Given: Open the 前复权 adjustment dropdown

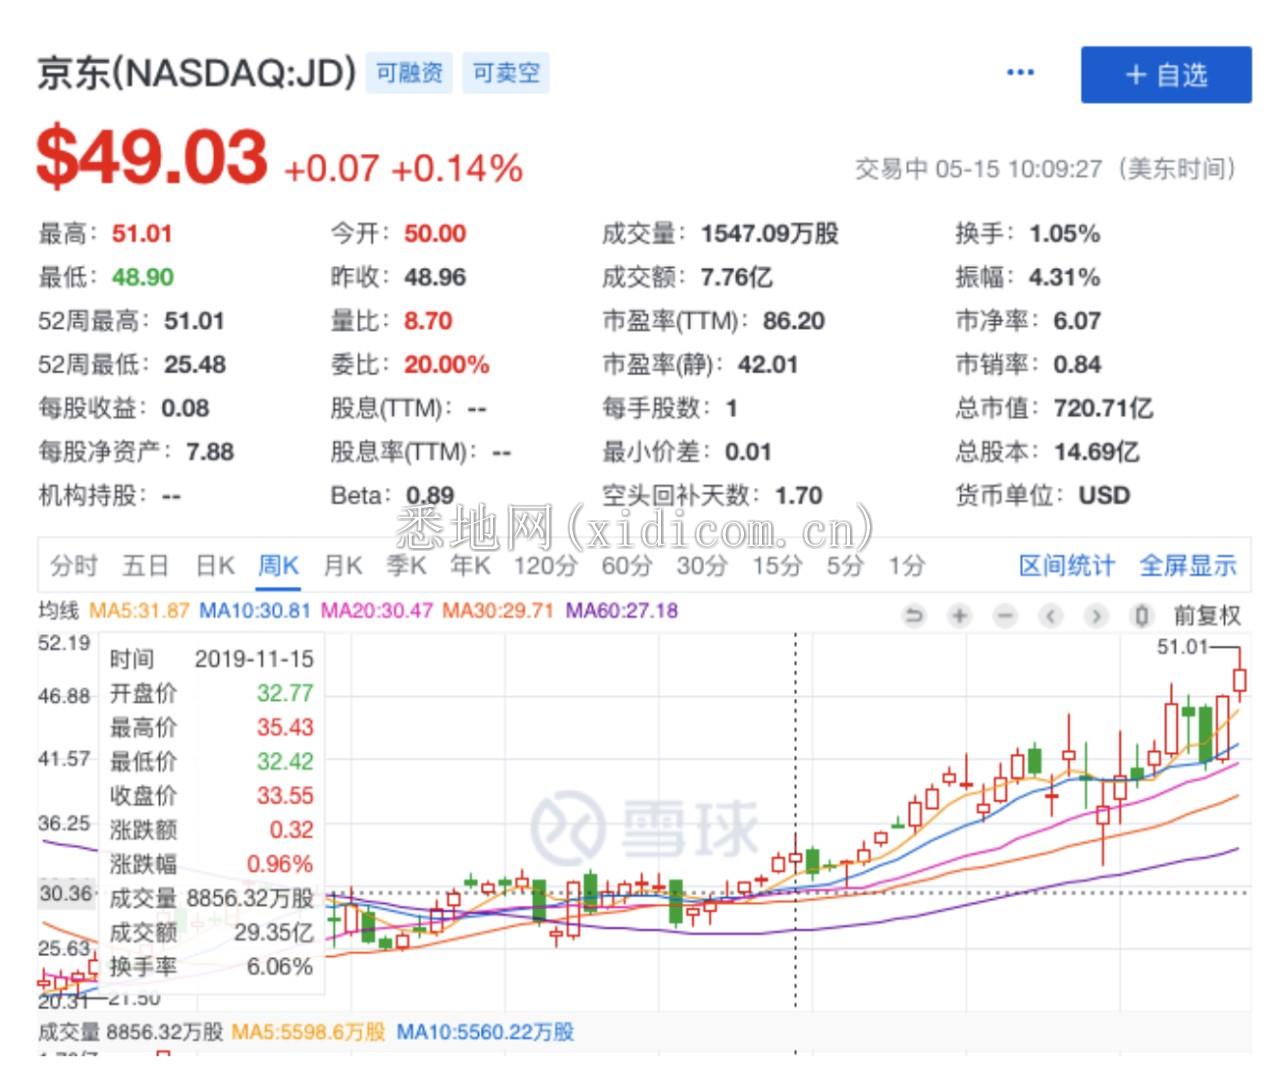Looking at the screenshot, I should click(x=1207, y=615).
